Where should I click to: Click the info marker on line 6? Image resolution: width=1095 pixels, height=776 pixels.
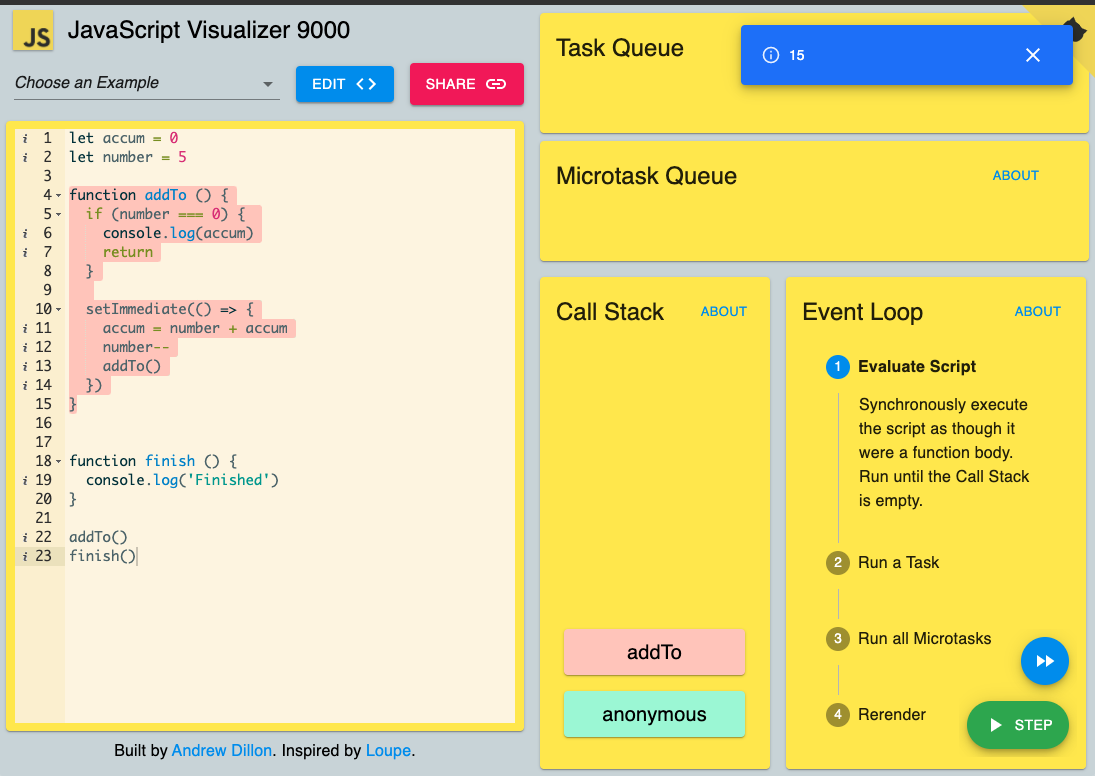(x=25, y=233)
